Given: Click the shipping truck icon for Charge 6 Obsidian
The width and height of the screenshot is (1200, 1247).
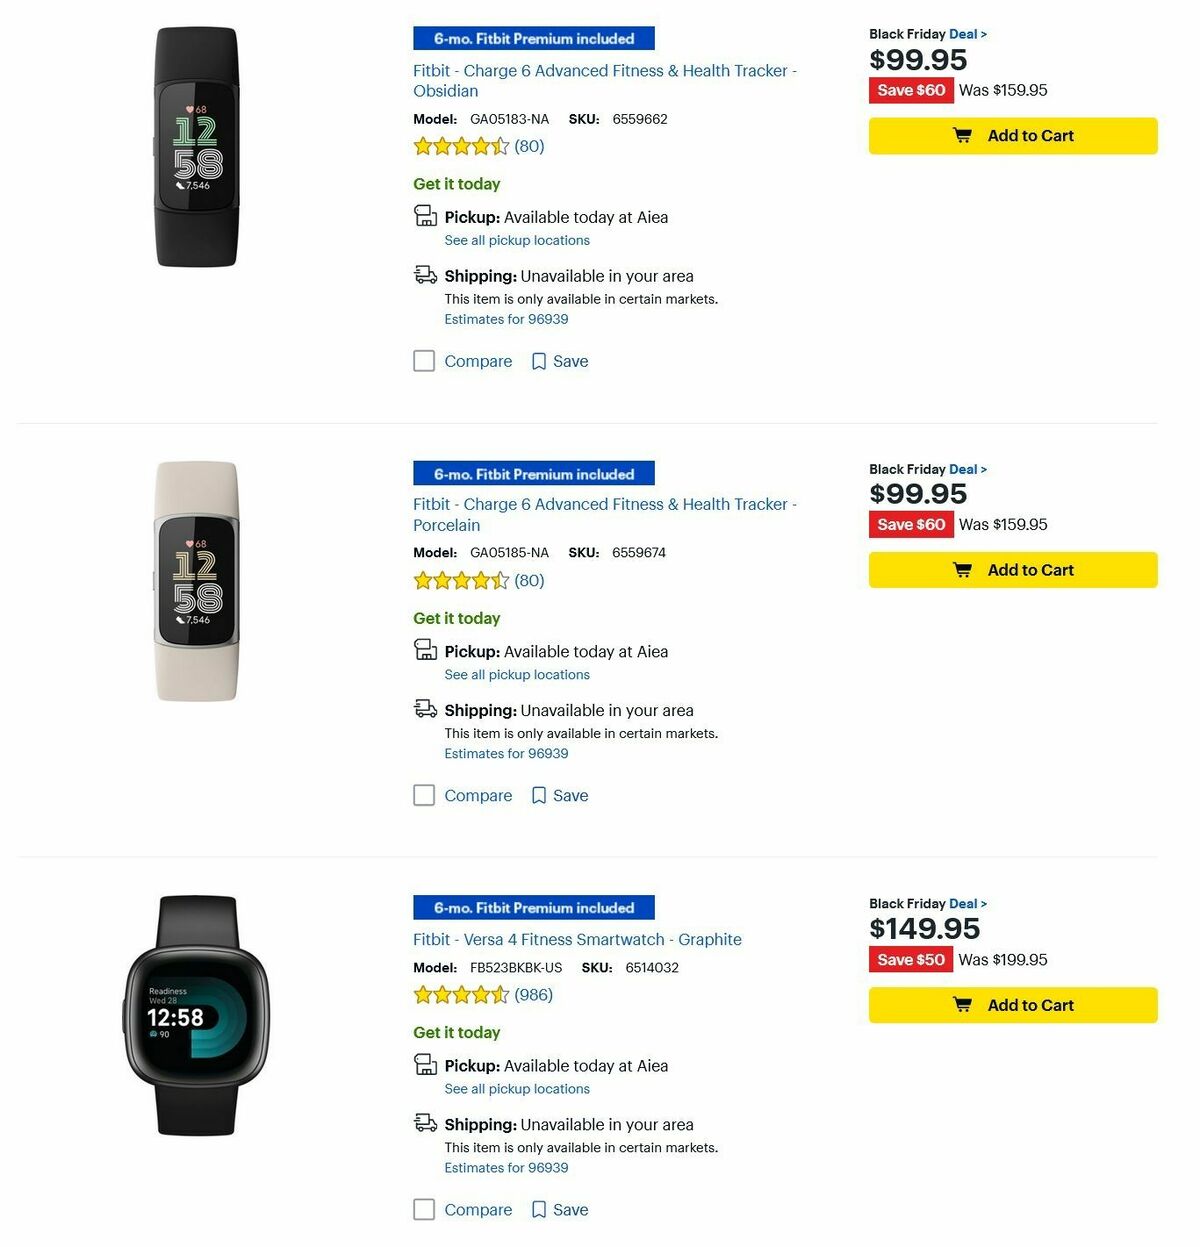Looking at the screenshot, I should 424,274.
